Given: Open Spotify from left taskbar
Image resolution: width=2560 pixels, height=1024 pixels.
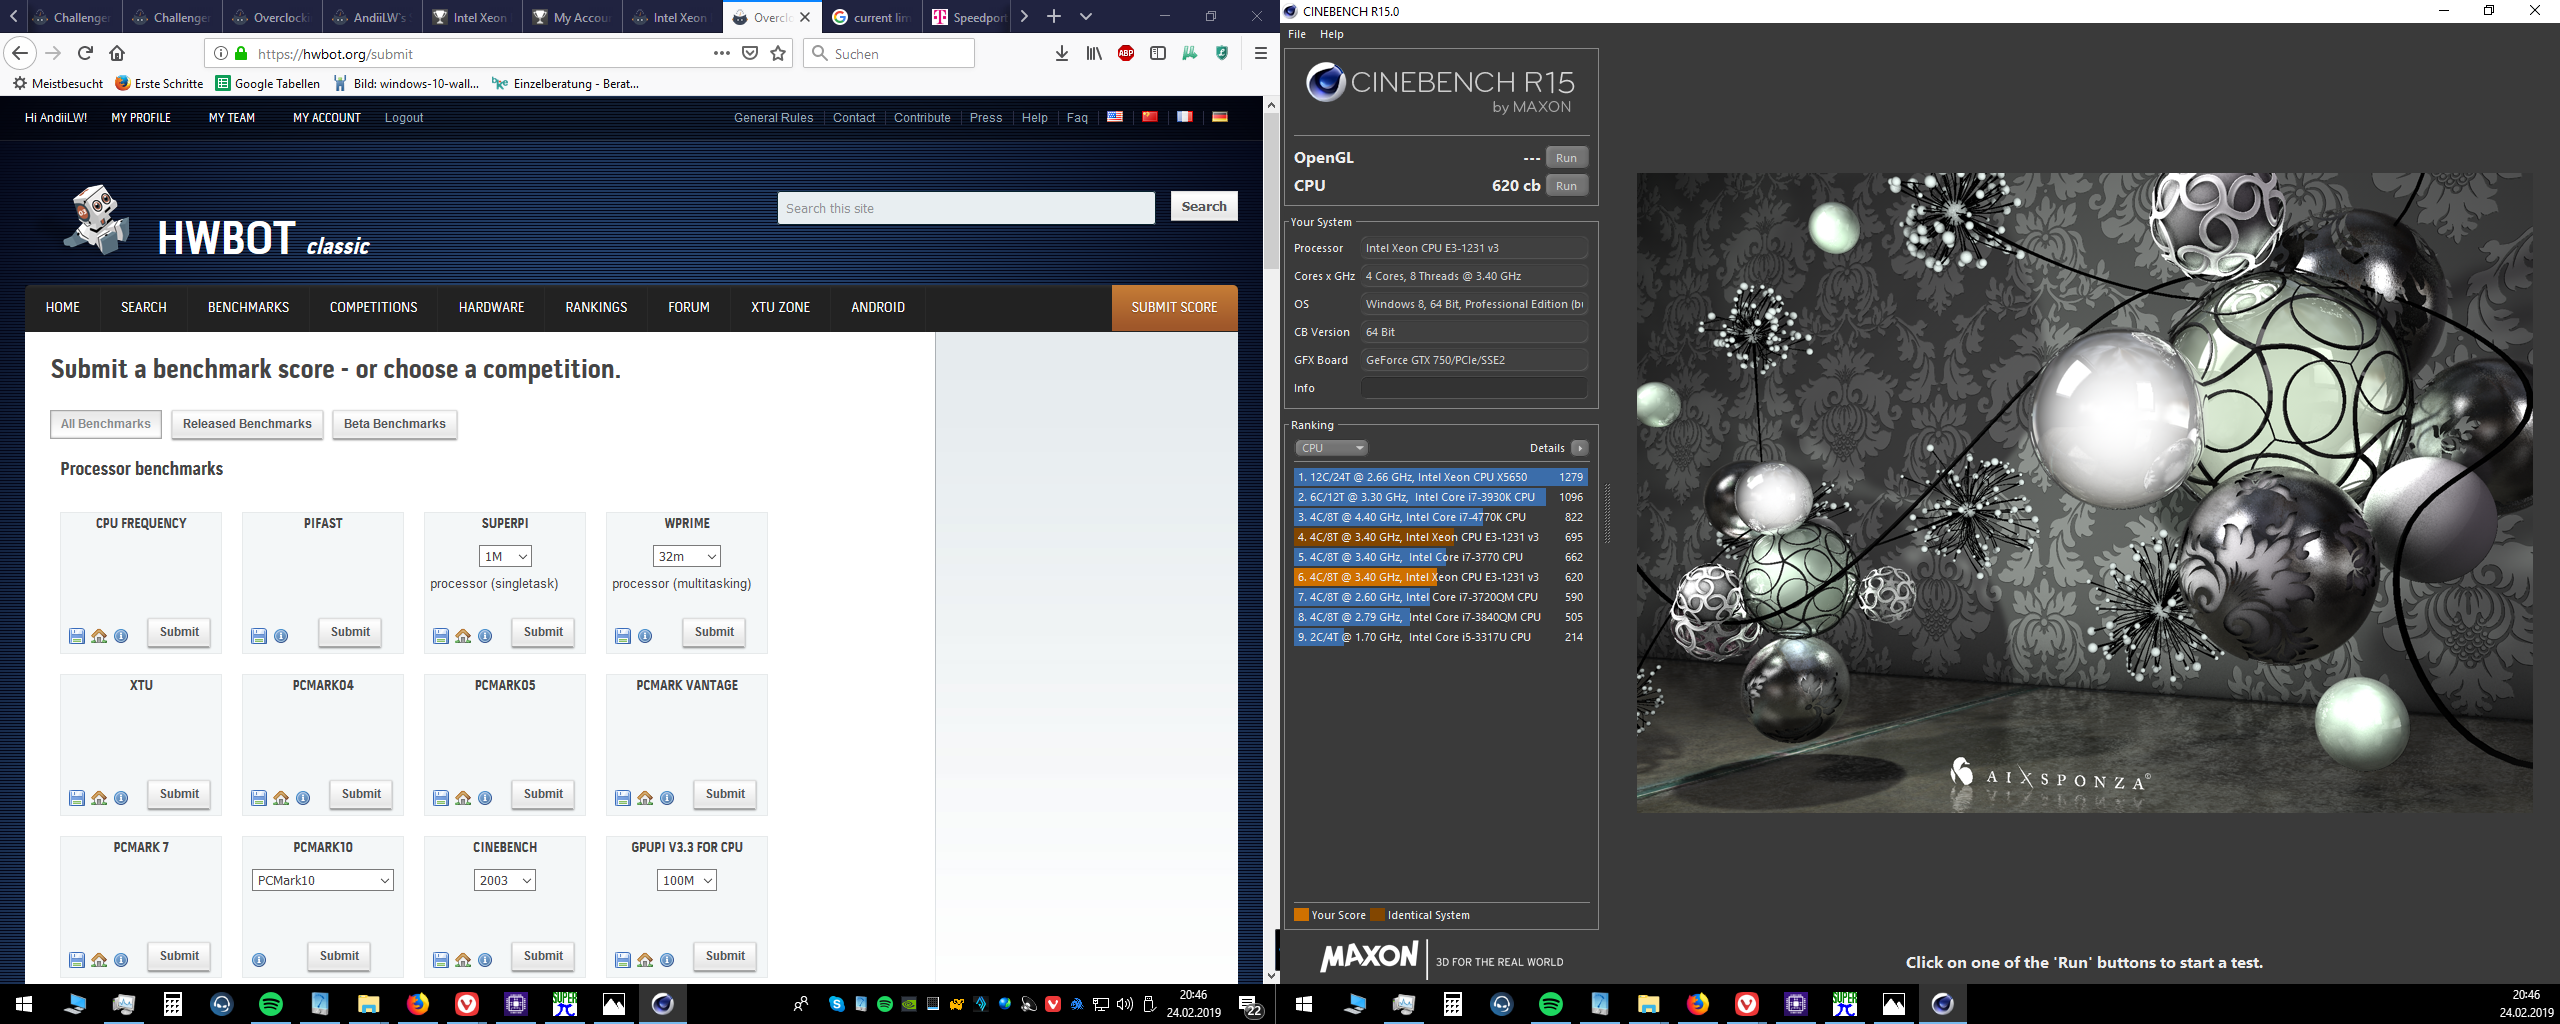Looking at the screenshot, I should coord(270,1004).
